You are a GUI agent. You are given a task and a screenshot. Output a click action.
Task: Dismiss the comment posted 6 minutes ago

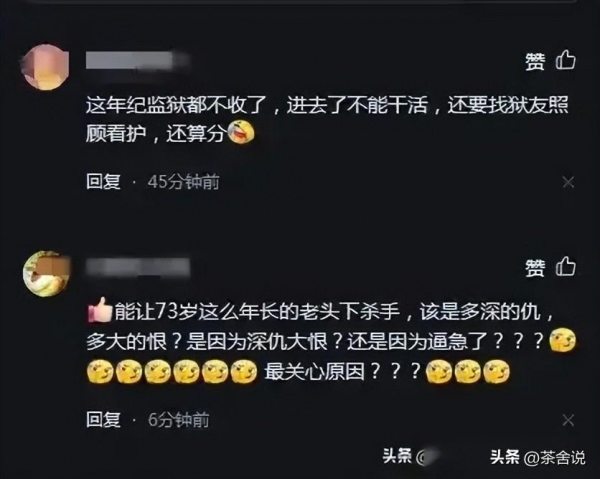click(x=568, y=420)
